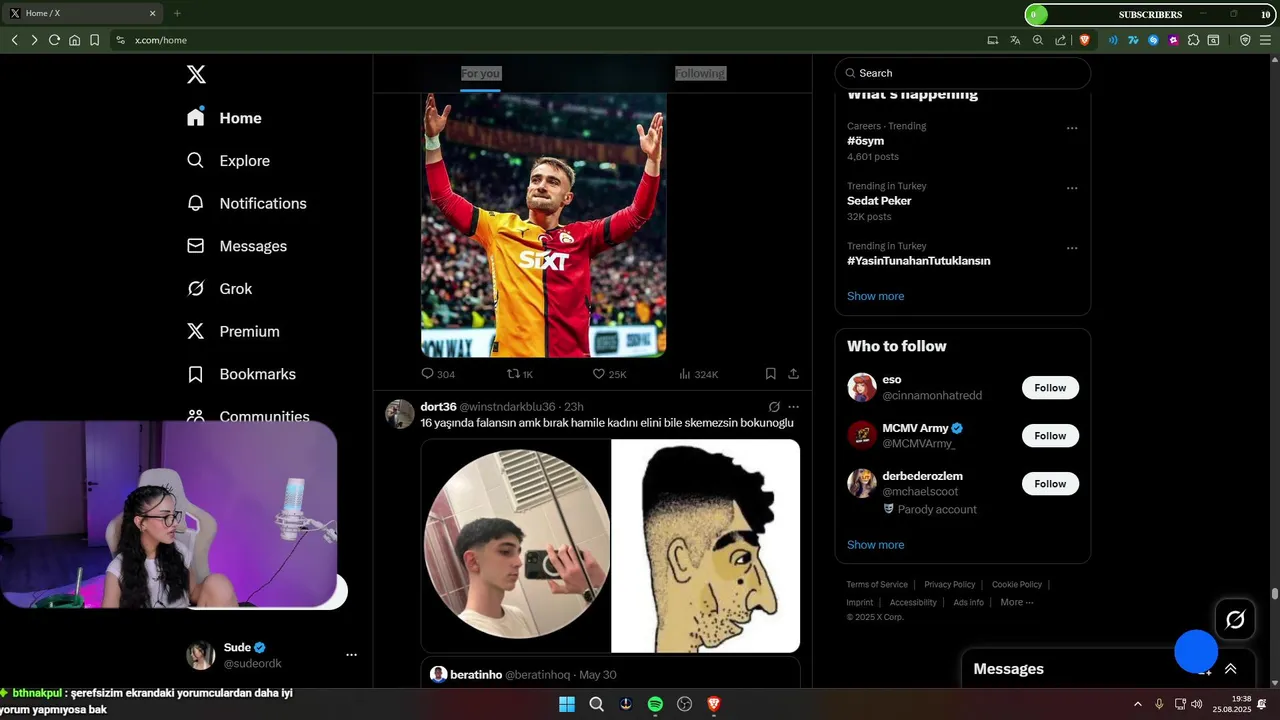Click the browser bookmark icon
The width and height of the screenshot is (1280, 720).
[x=94, y=40]
